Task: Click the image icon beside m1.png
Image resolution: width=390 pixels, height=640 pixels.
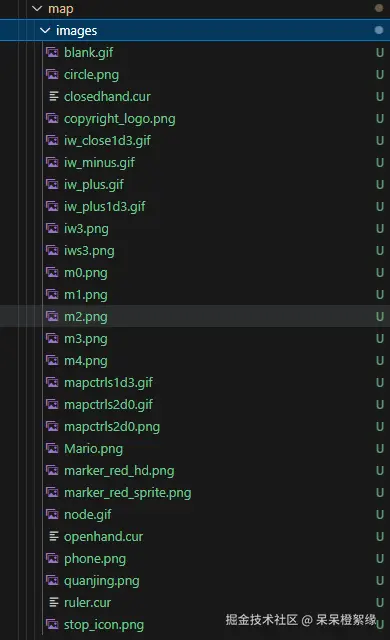Action: pyautogui.click(x=52, y=295)
